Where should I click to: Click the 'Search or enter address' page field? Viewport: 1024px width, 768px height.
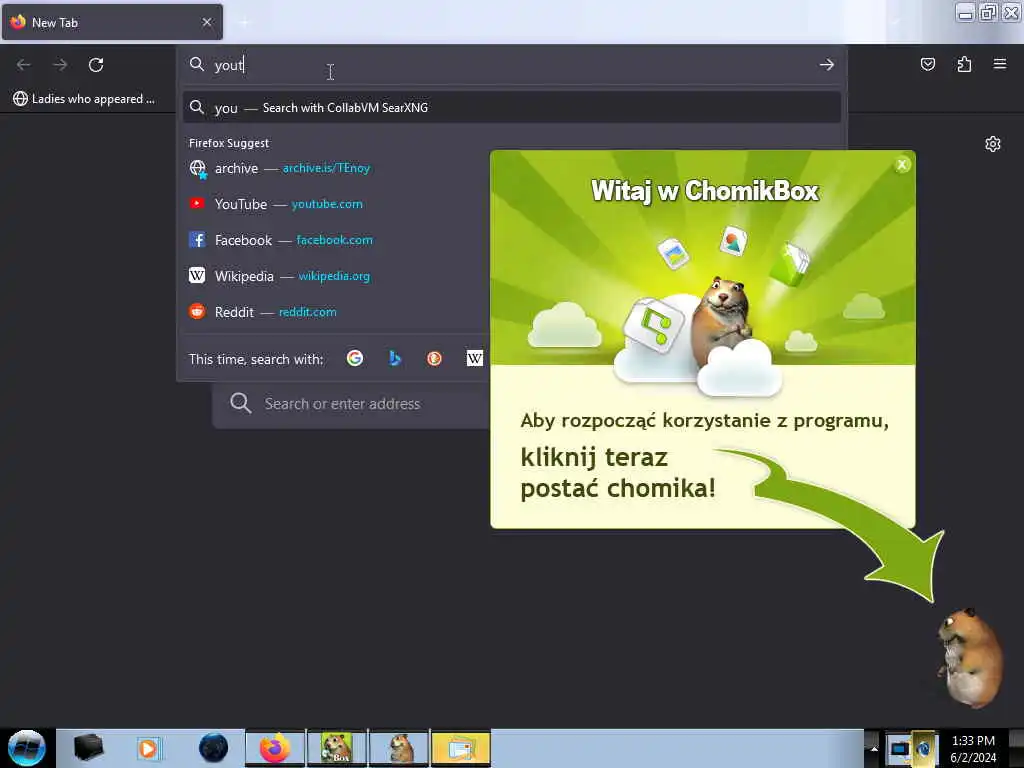(x=353, y=404)
